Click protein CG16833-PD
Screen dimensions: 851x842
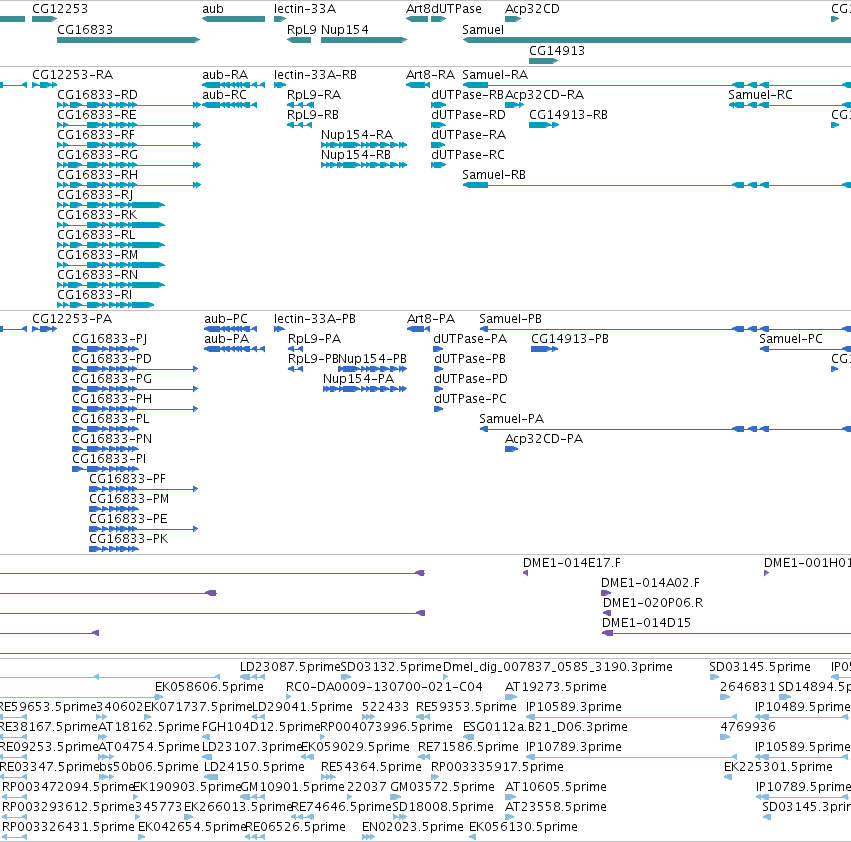click(x=112, y=359)
